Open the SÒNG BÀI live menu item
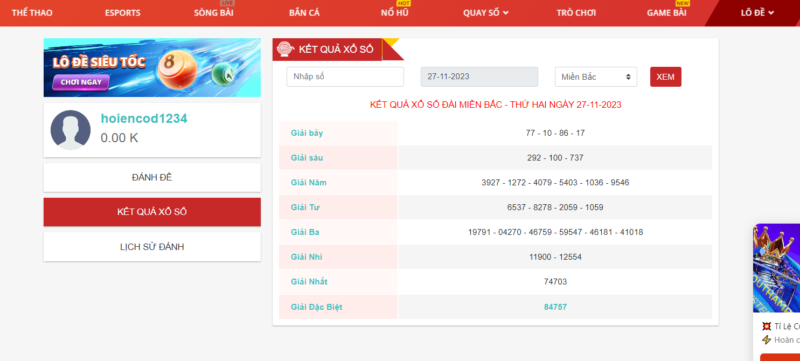Screen dimensions: 800x361 click(214, 13)
